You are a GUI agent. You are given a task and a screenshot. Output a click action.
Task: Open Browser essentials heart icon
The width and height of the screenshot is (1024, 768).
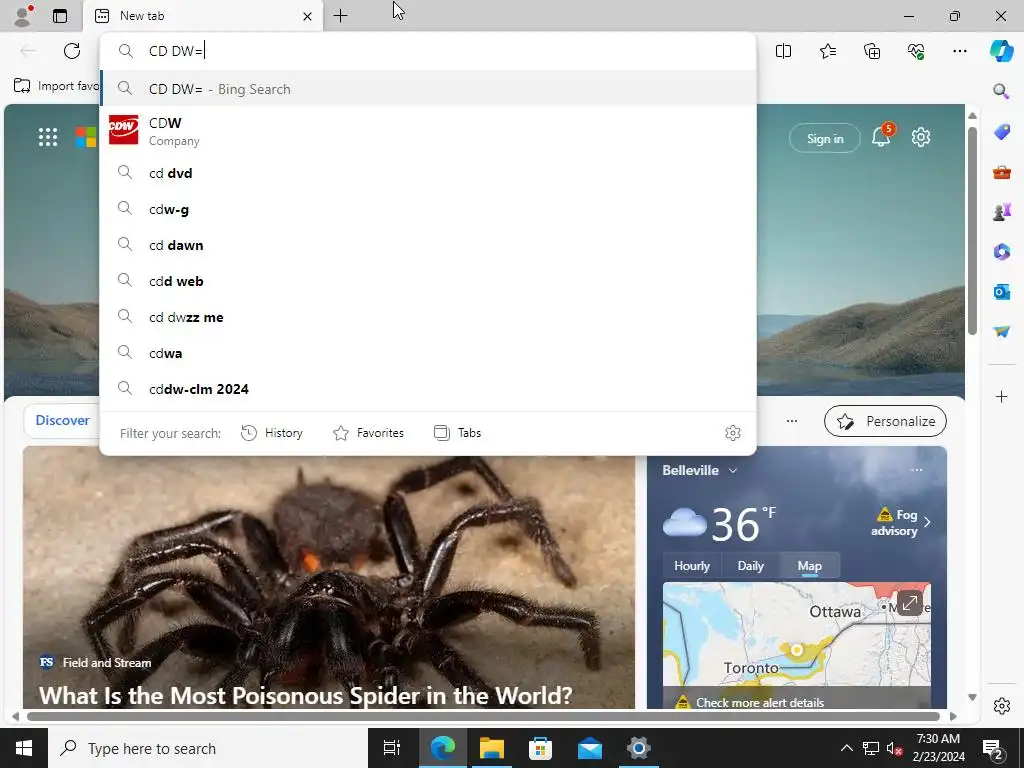pos(916,51)
